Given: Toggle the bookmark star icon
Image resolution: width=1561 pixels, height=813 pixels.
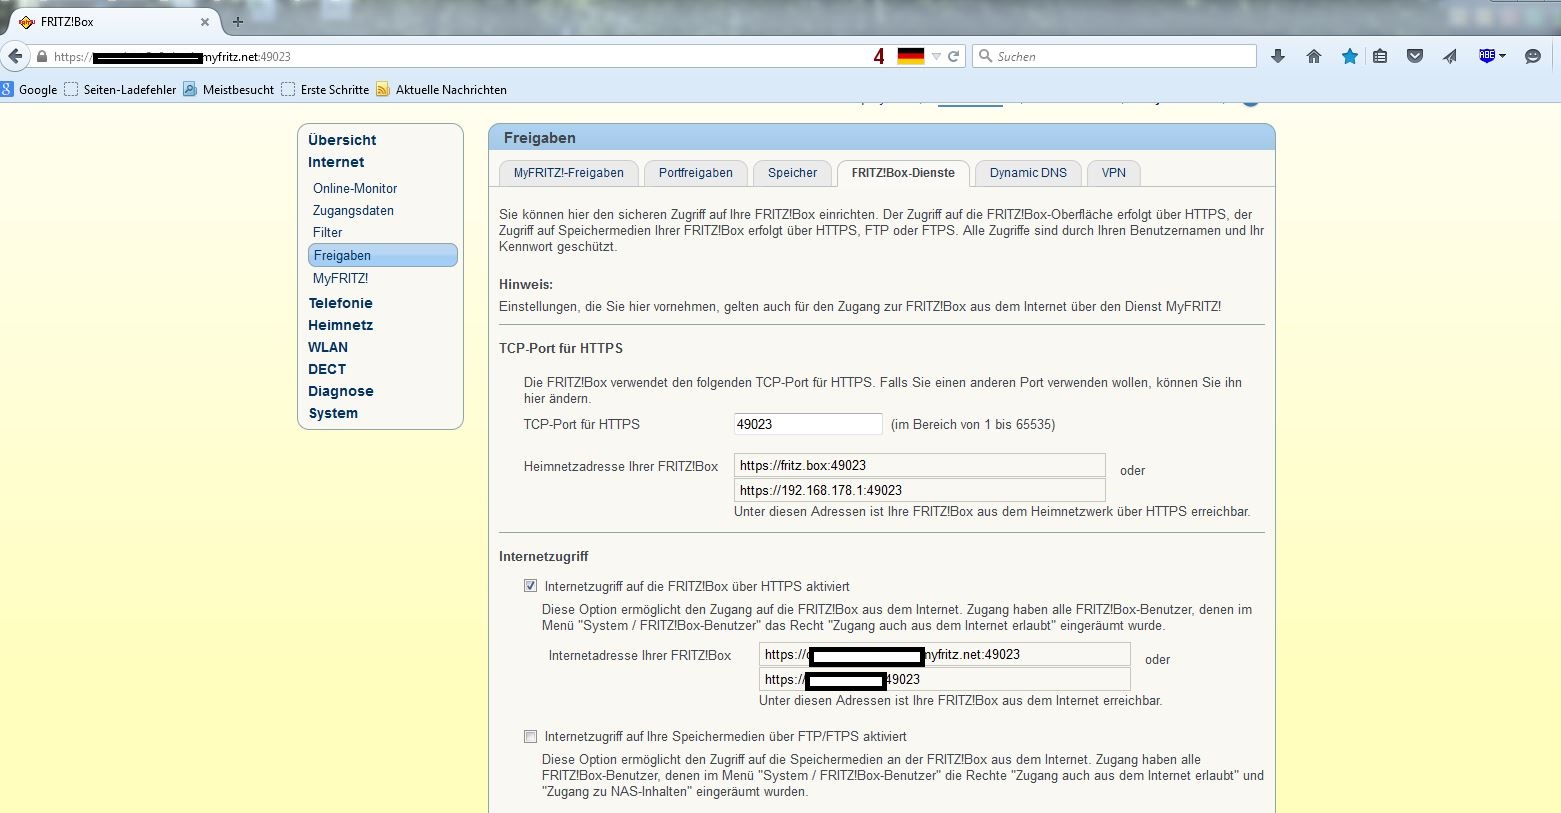Looking at the screenshot, I should (x=1350, y=57).
